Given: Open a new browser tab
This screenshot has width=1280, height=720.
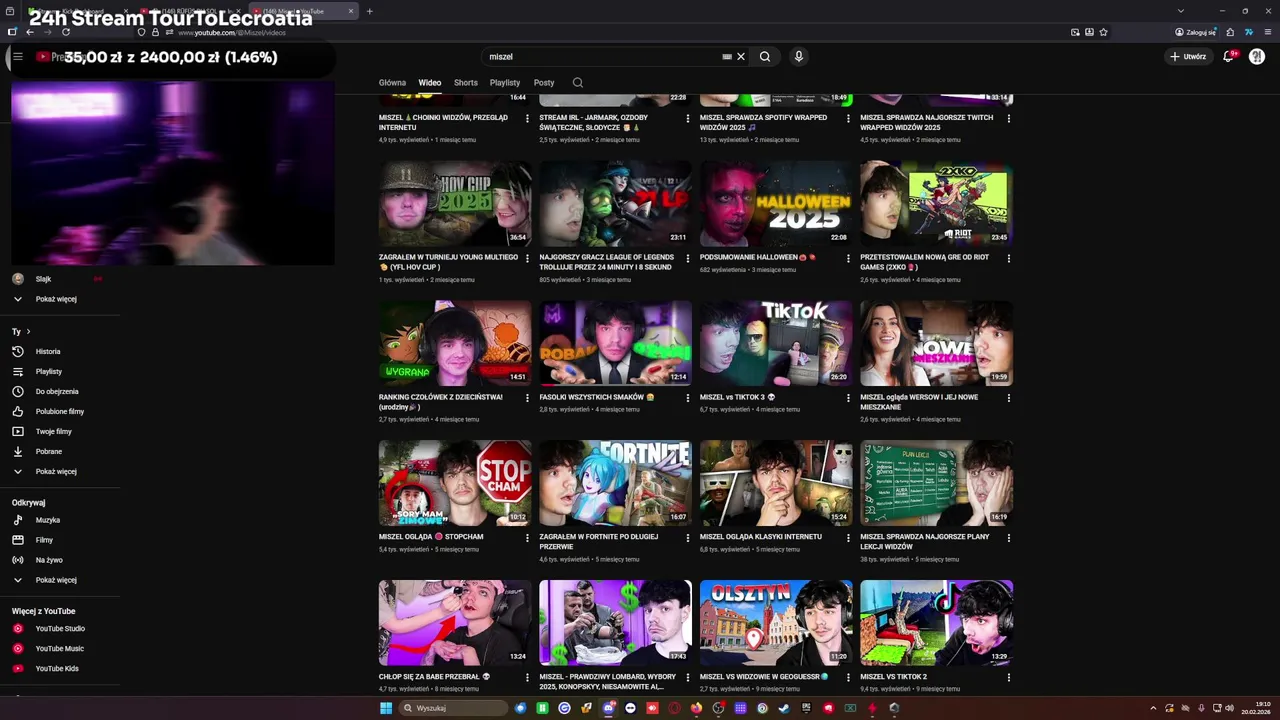Looking at the screenshot, I should [369, 11].
